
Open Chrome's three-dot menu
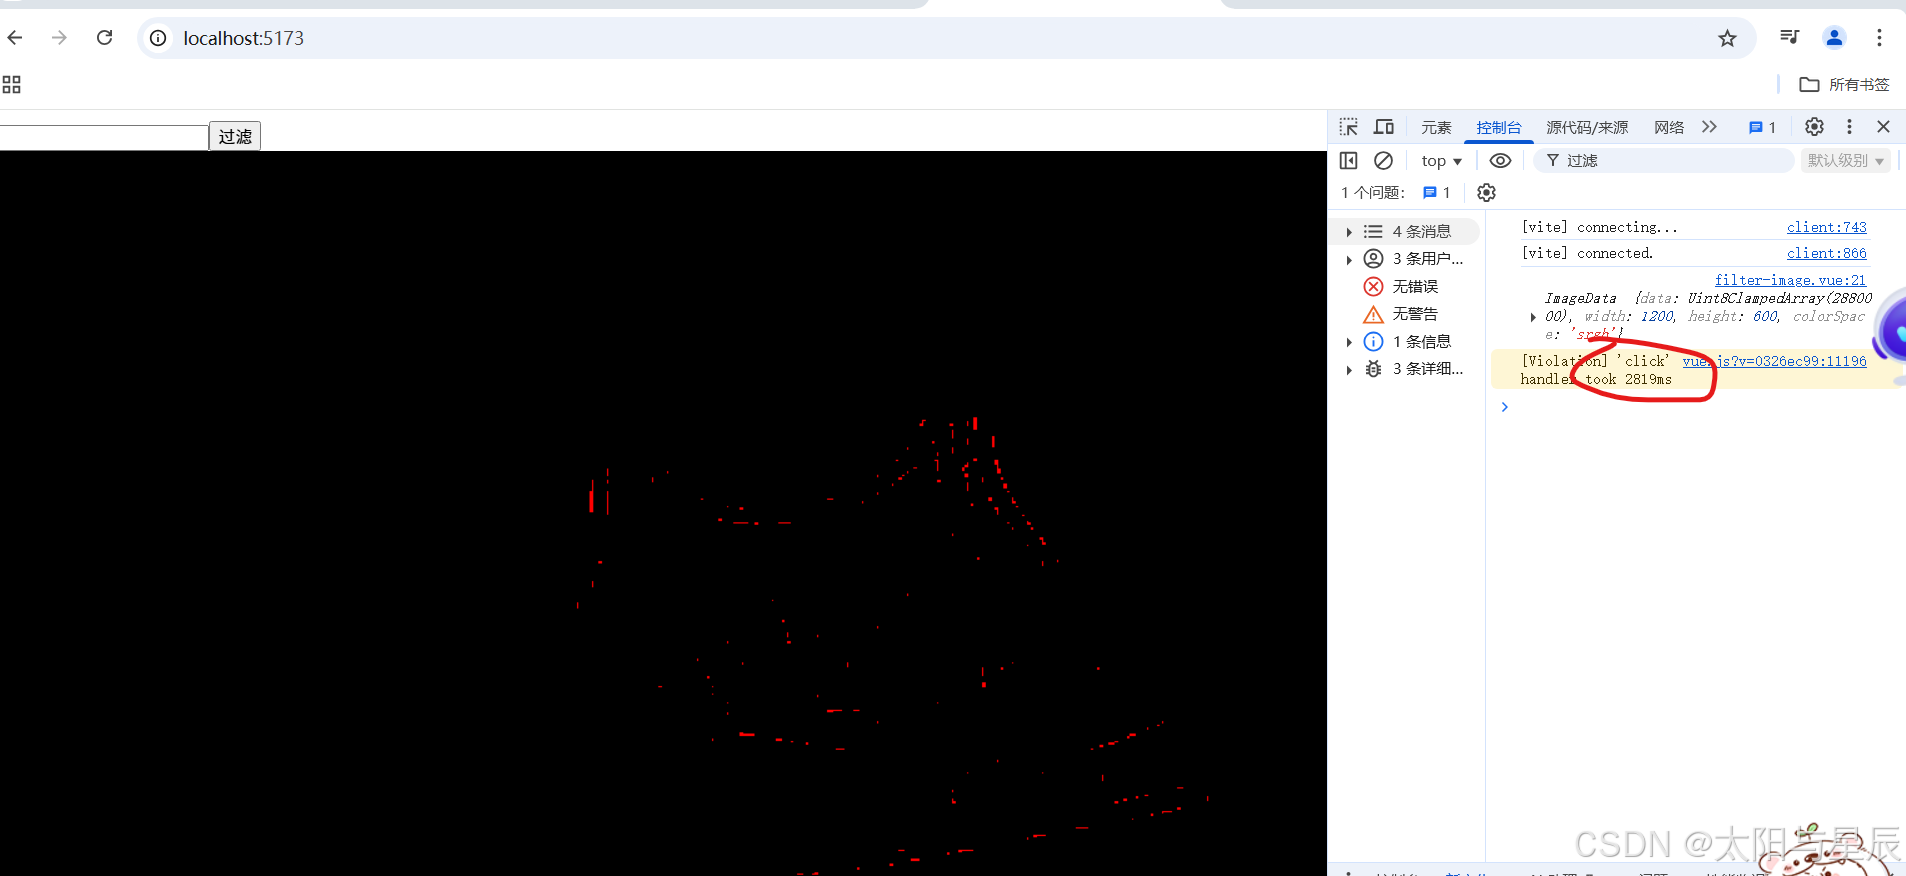coord(1879,38)
